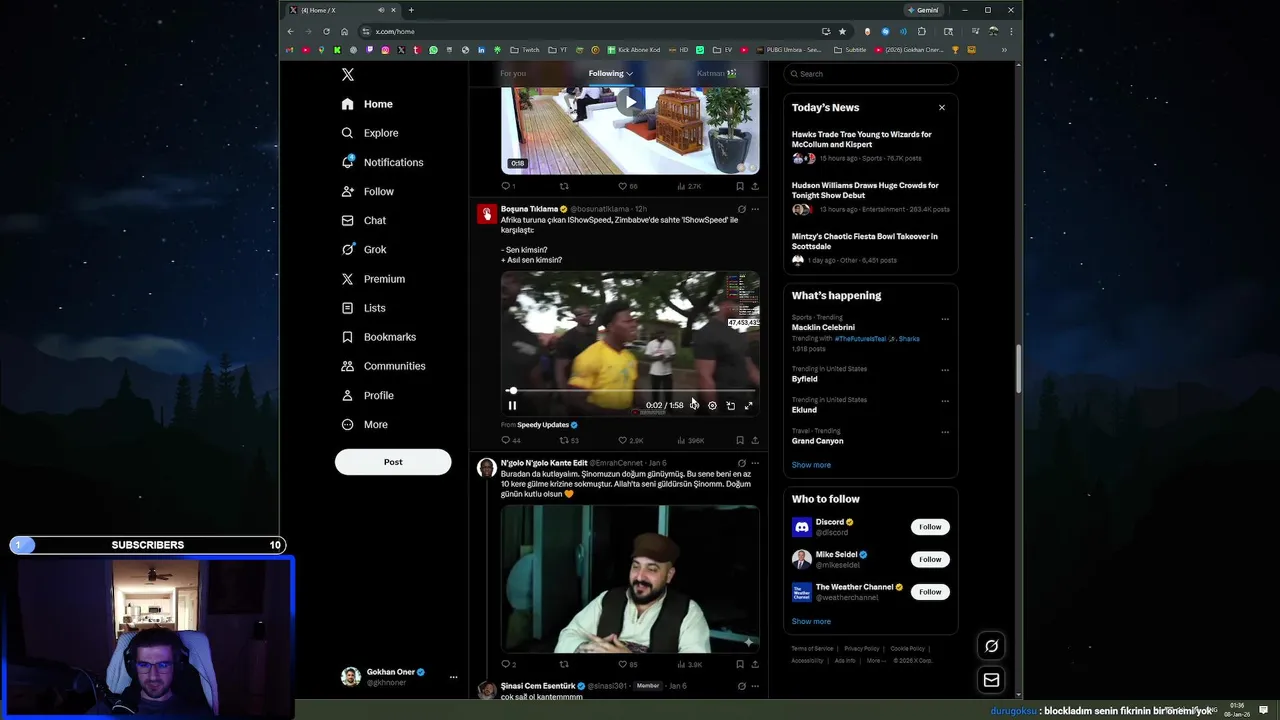Open the More menu in the sidebar
Image resolution: width=1280 pixels, height=720 pixels.
coord(364,425)
